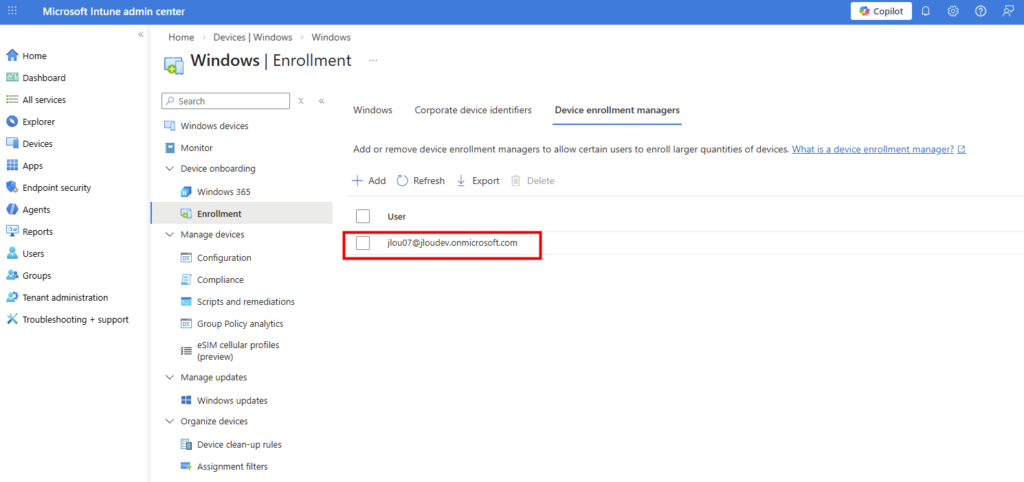Go to Tenant administration
The width and height of the screenshot is (1024, 482).
(x=65, y=298)
